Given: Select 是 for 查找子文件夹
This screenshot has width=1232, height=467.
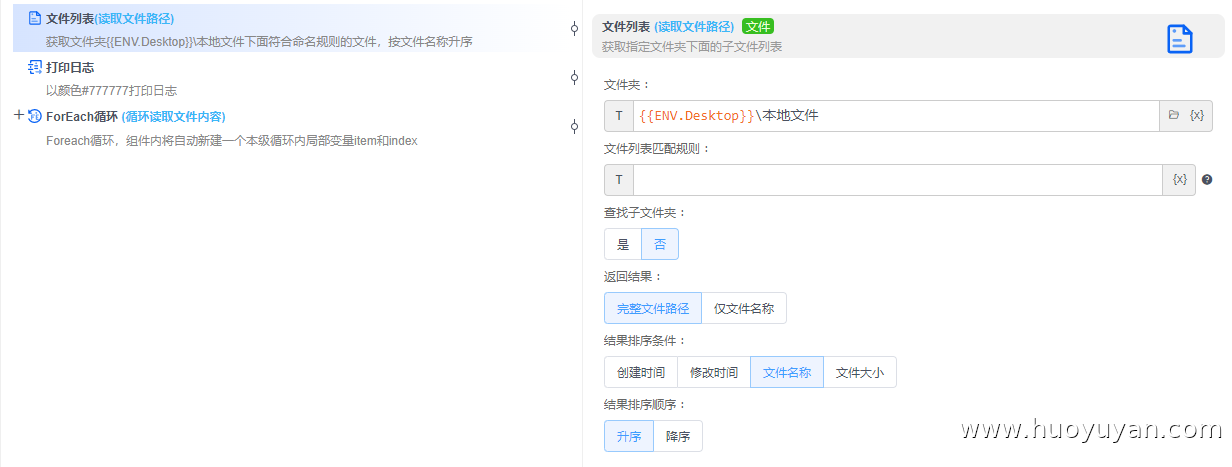Looking at the screenshot, I should (x=623, y=244).
